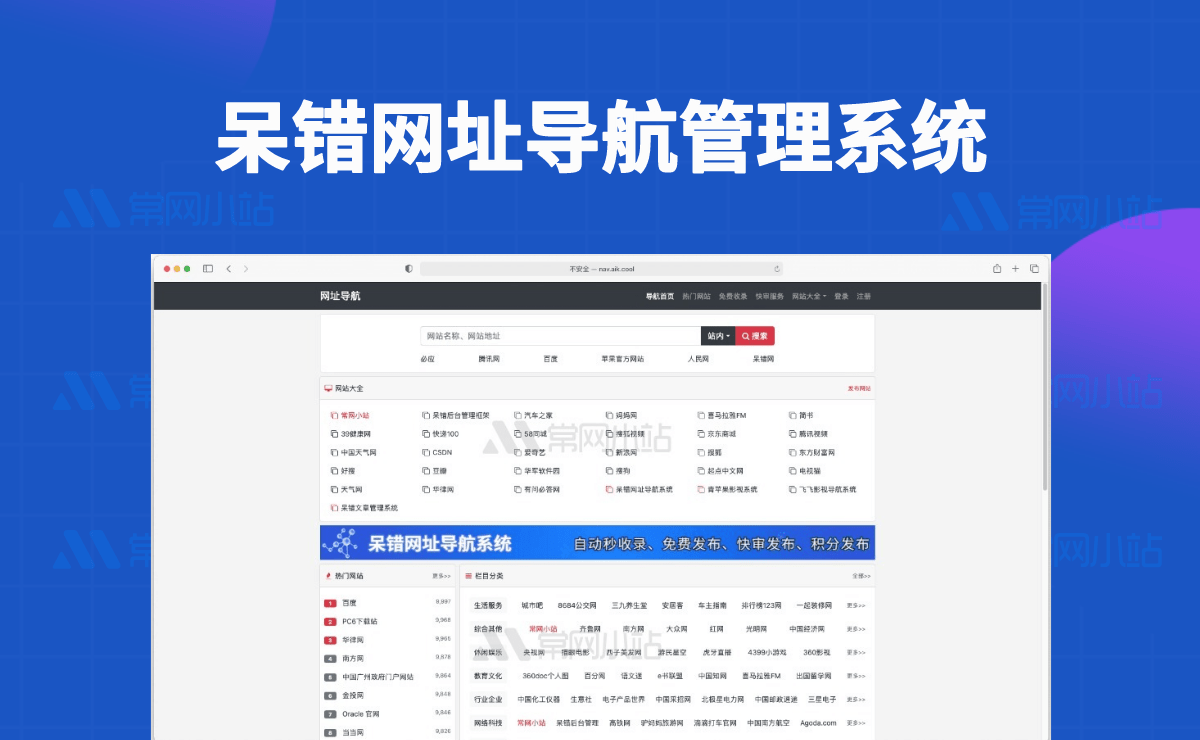Click the copy icon beside 汽车之家

(518, 415)
